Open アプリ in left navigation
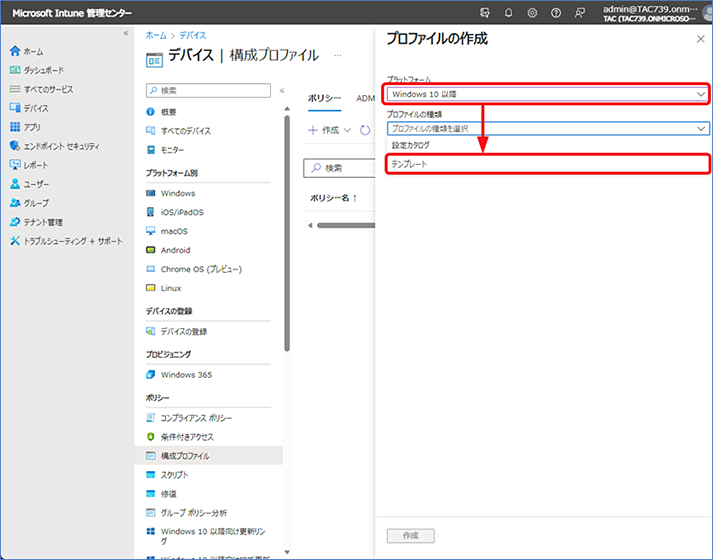Image resolution: width=713 pixels, height=560 pixels. [25, 127]
